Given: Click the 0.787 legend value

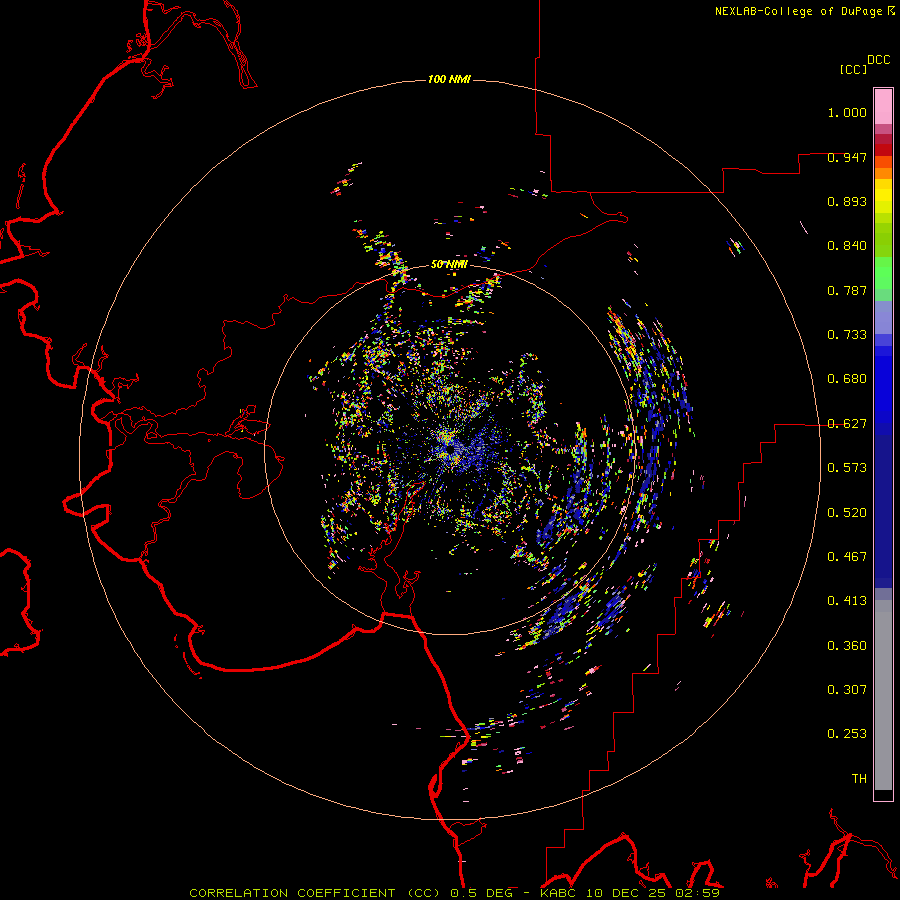Looking at the screenshot, I should tap(847, 290).
